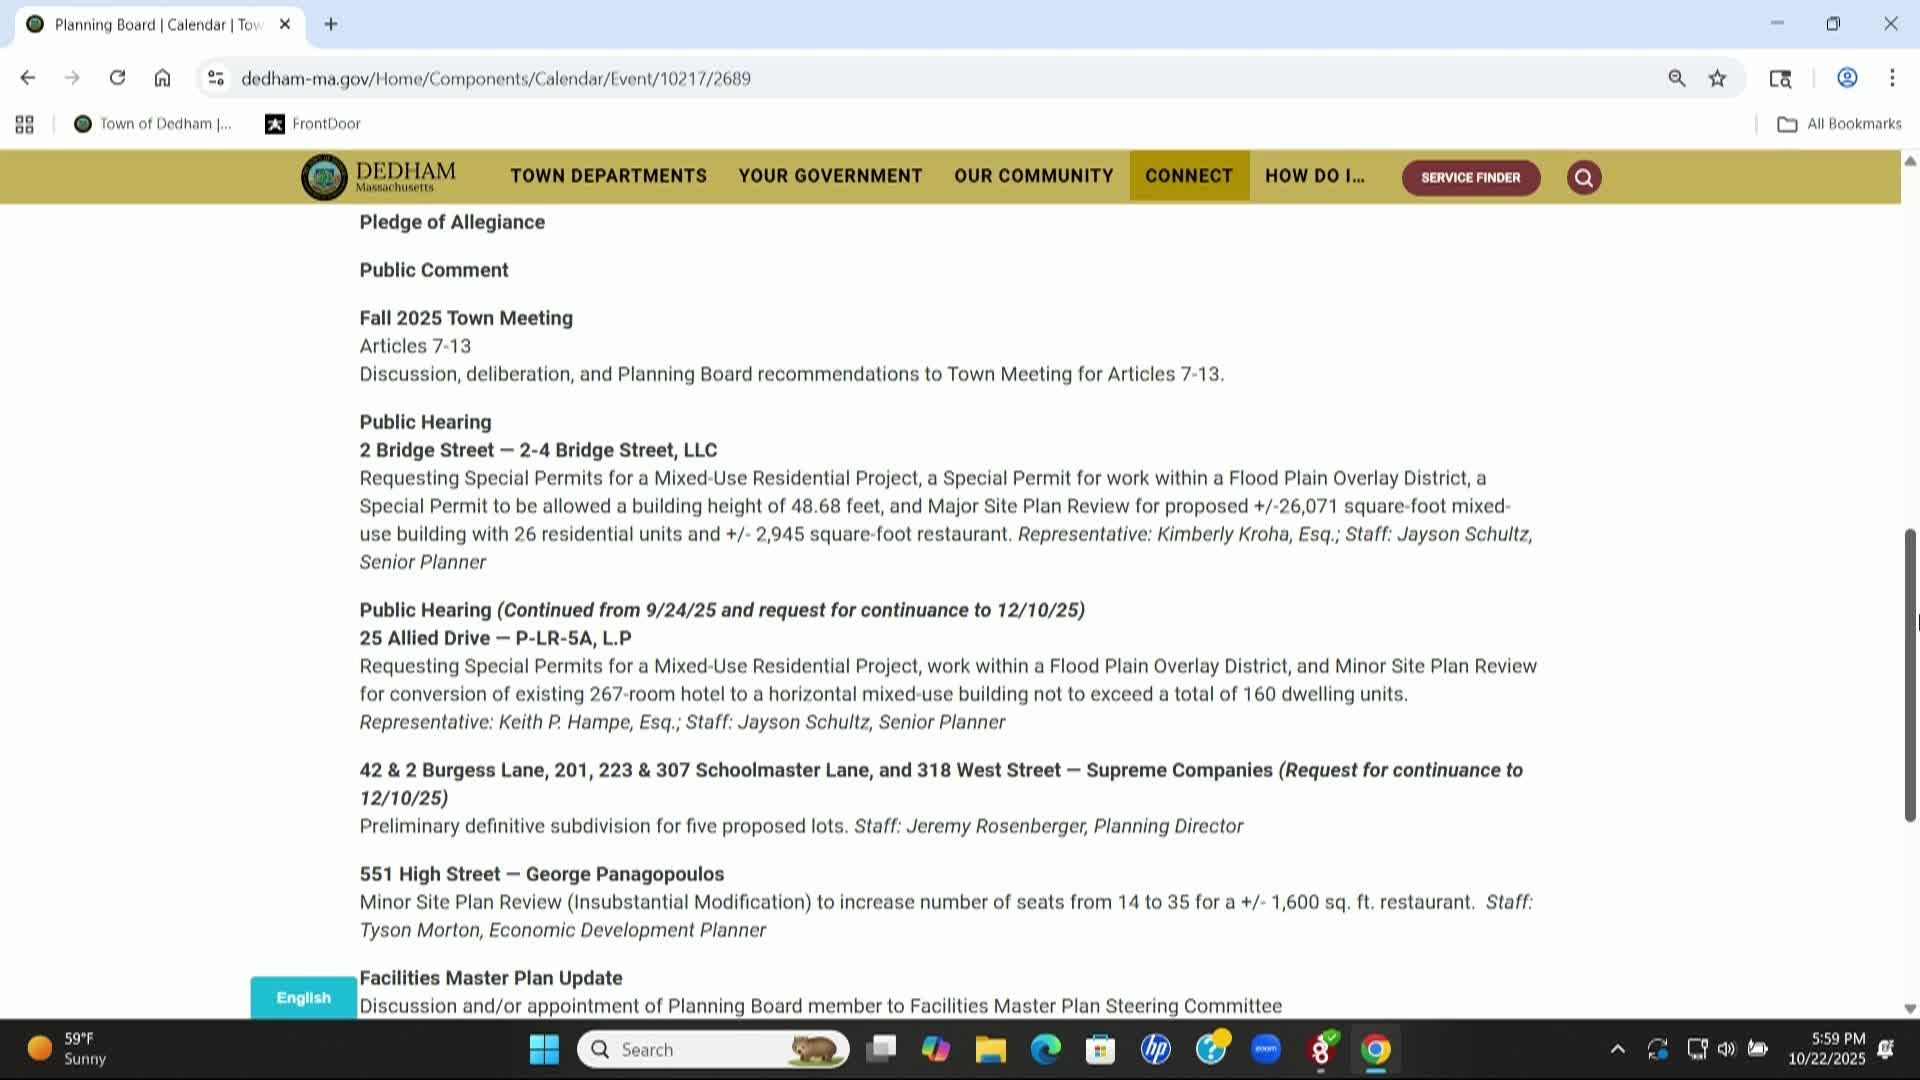Image resolution: width=1920 pixels, height=1080 pixels.
Task: Open the CONNECT menu item
Action: tap(1188, 176)
